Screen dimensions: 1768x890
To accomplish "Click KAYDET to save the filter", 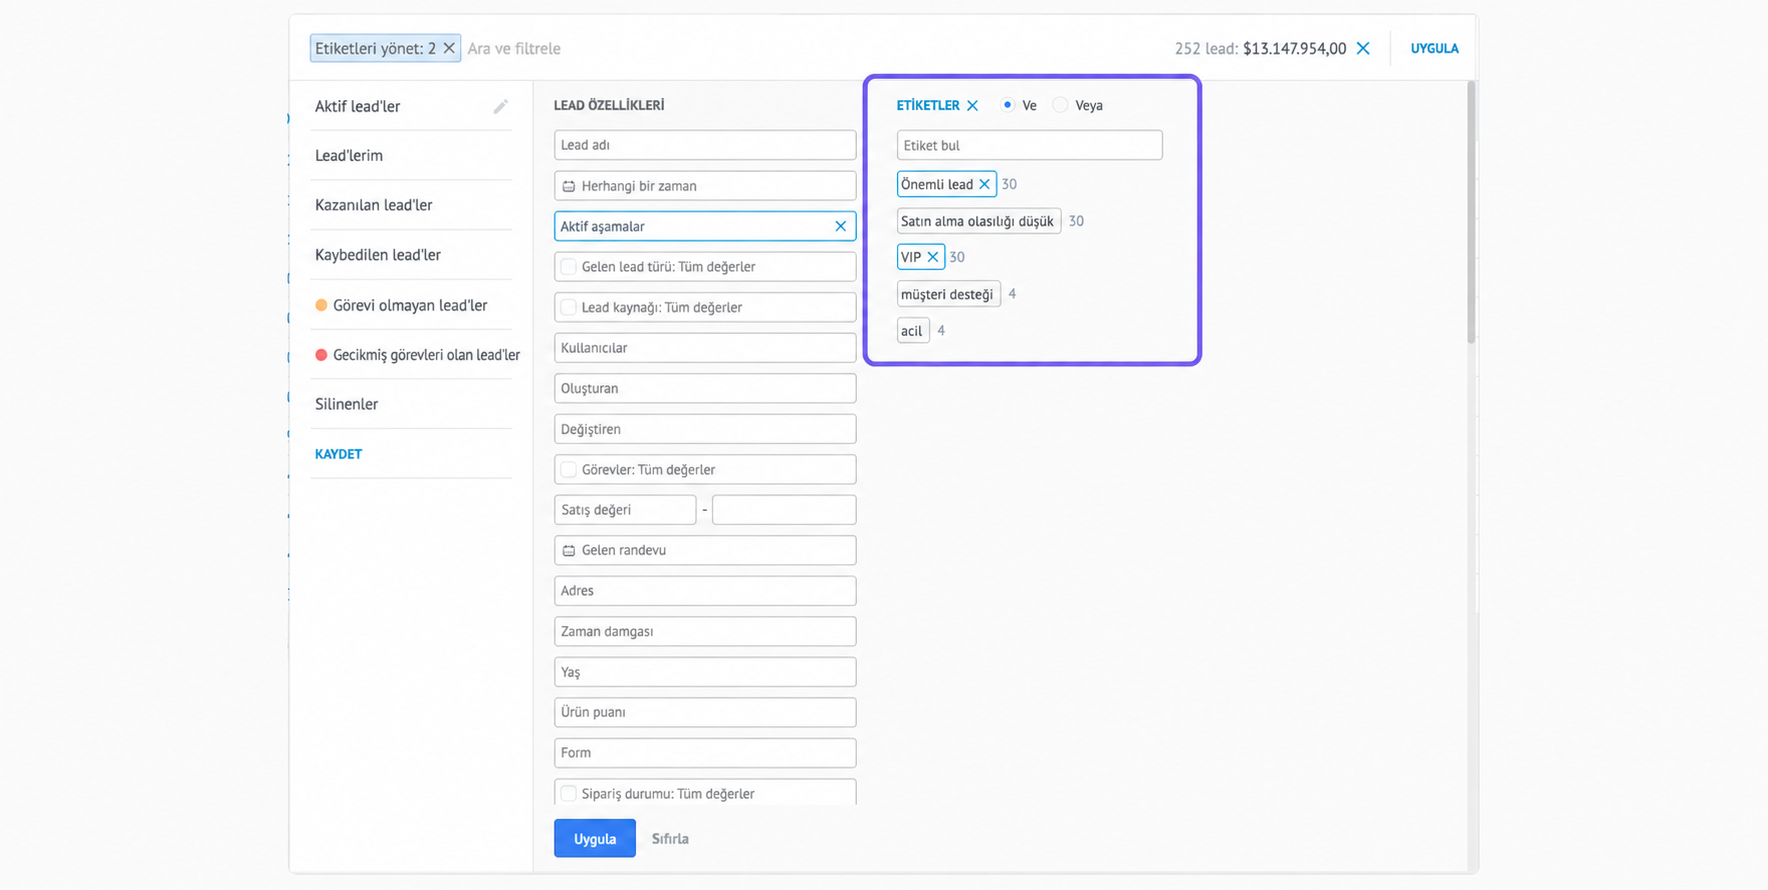I will [x=338, y=454].
